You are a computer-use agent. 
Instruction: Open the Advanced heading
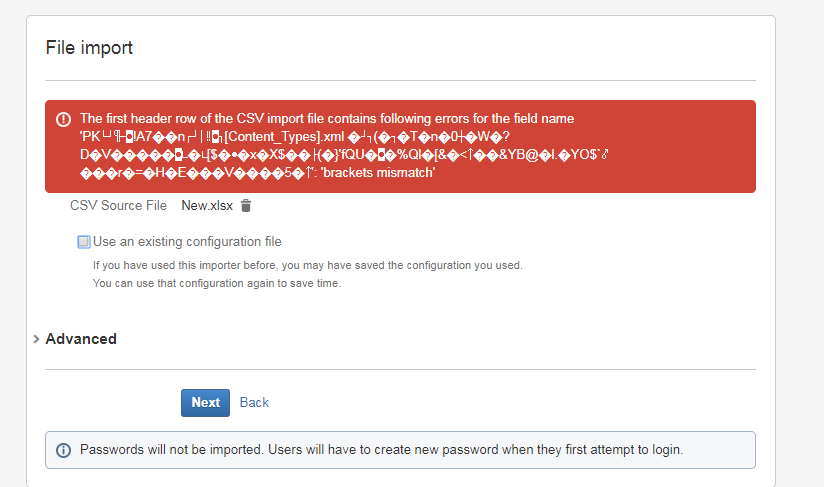(81, 339)
